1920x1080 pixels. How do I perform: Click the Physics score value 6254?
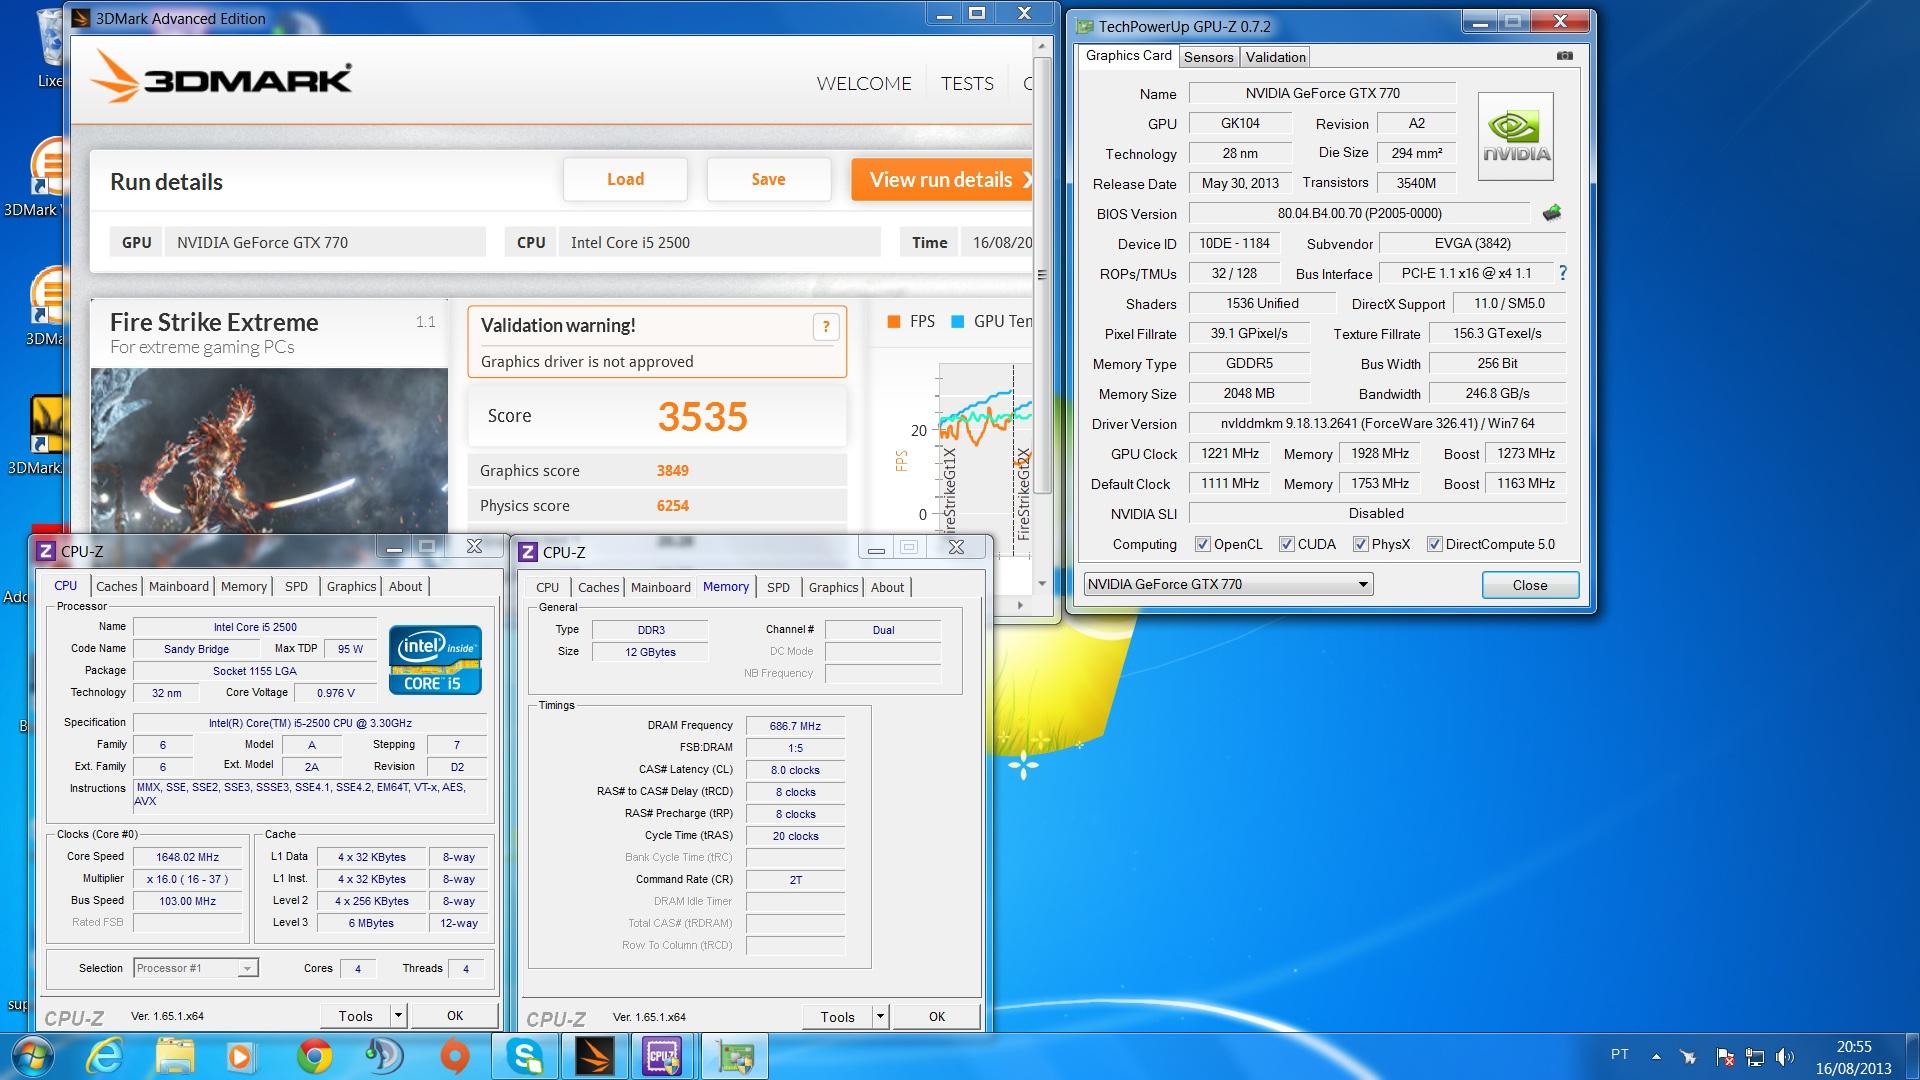672,505
